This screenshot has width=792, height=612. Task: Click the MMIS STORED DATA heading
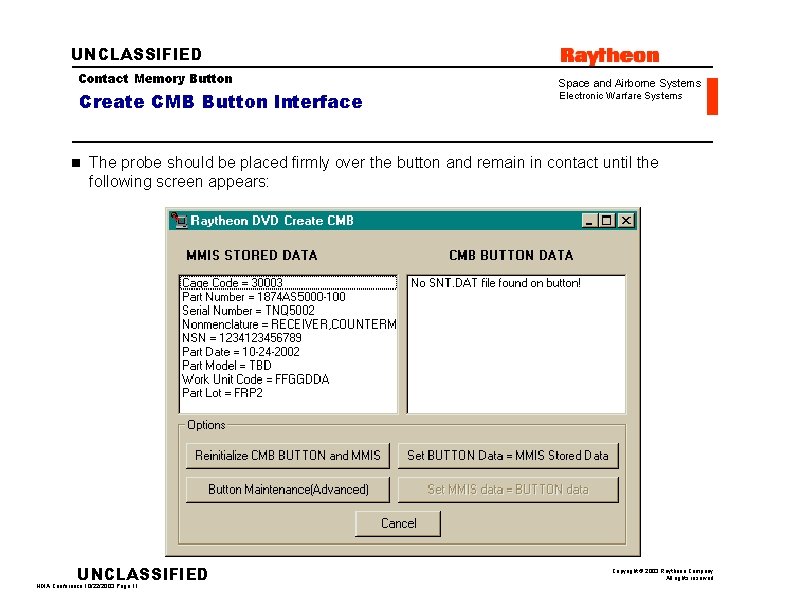click(x=252, y=256)
